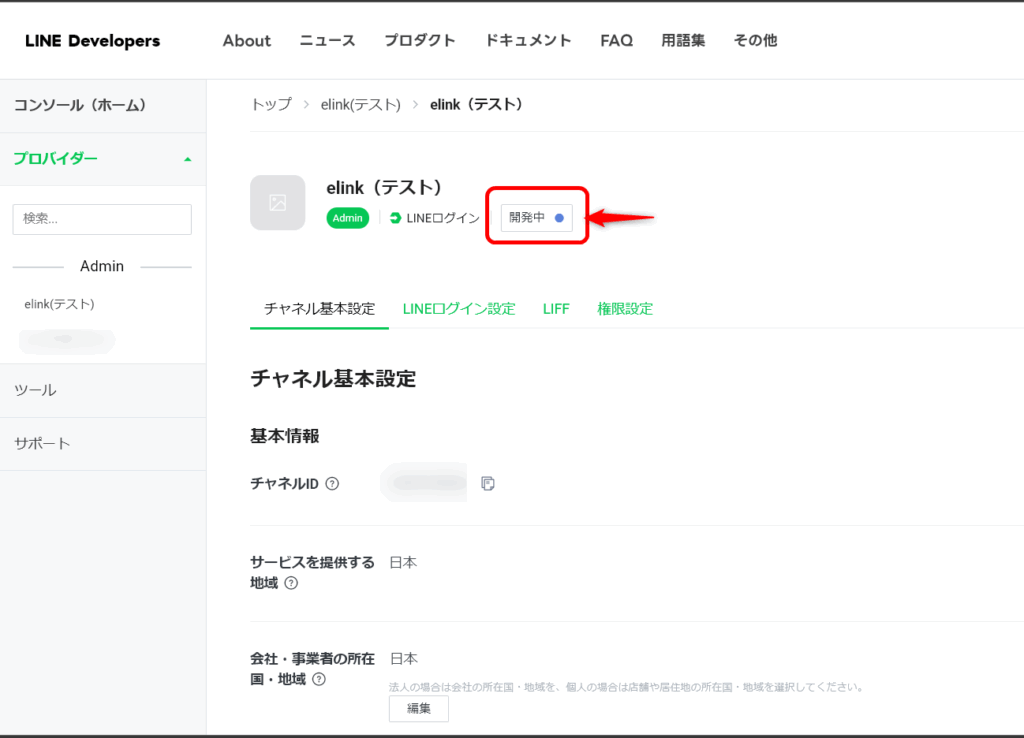
Task: Click help icon next to 国・地域
Action: pos(319,679)
